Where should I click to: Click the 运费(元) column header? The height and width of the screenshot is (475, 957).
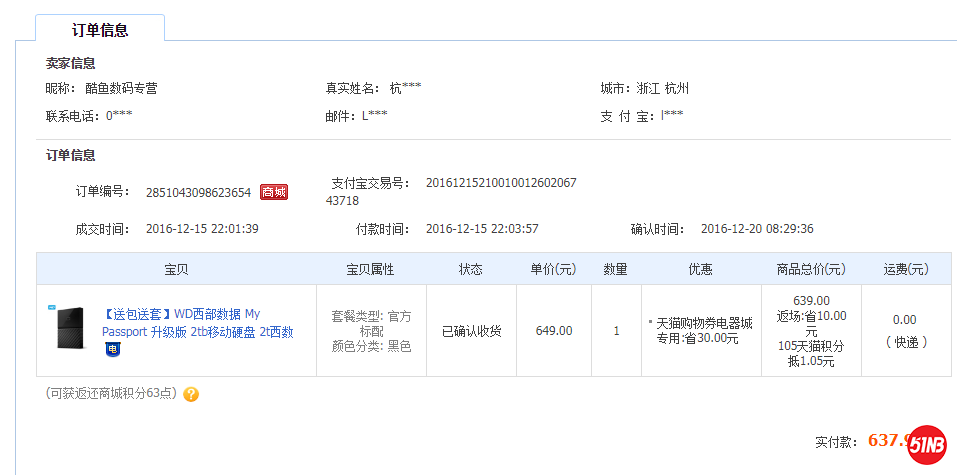tap(906, 269)
